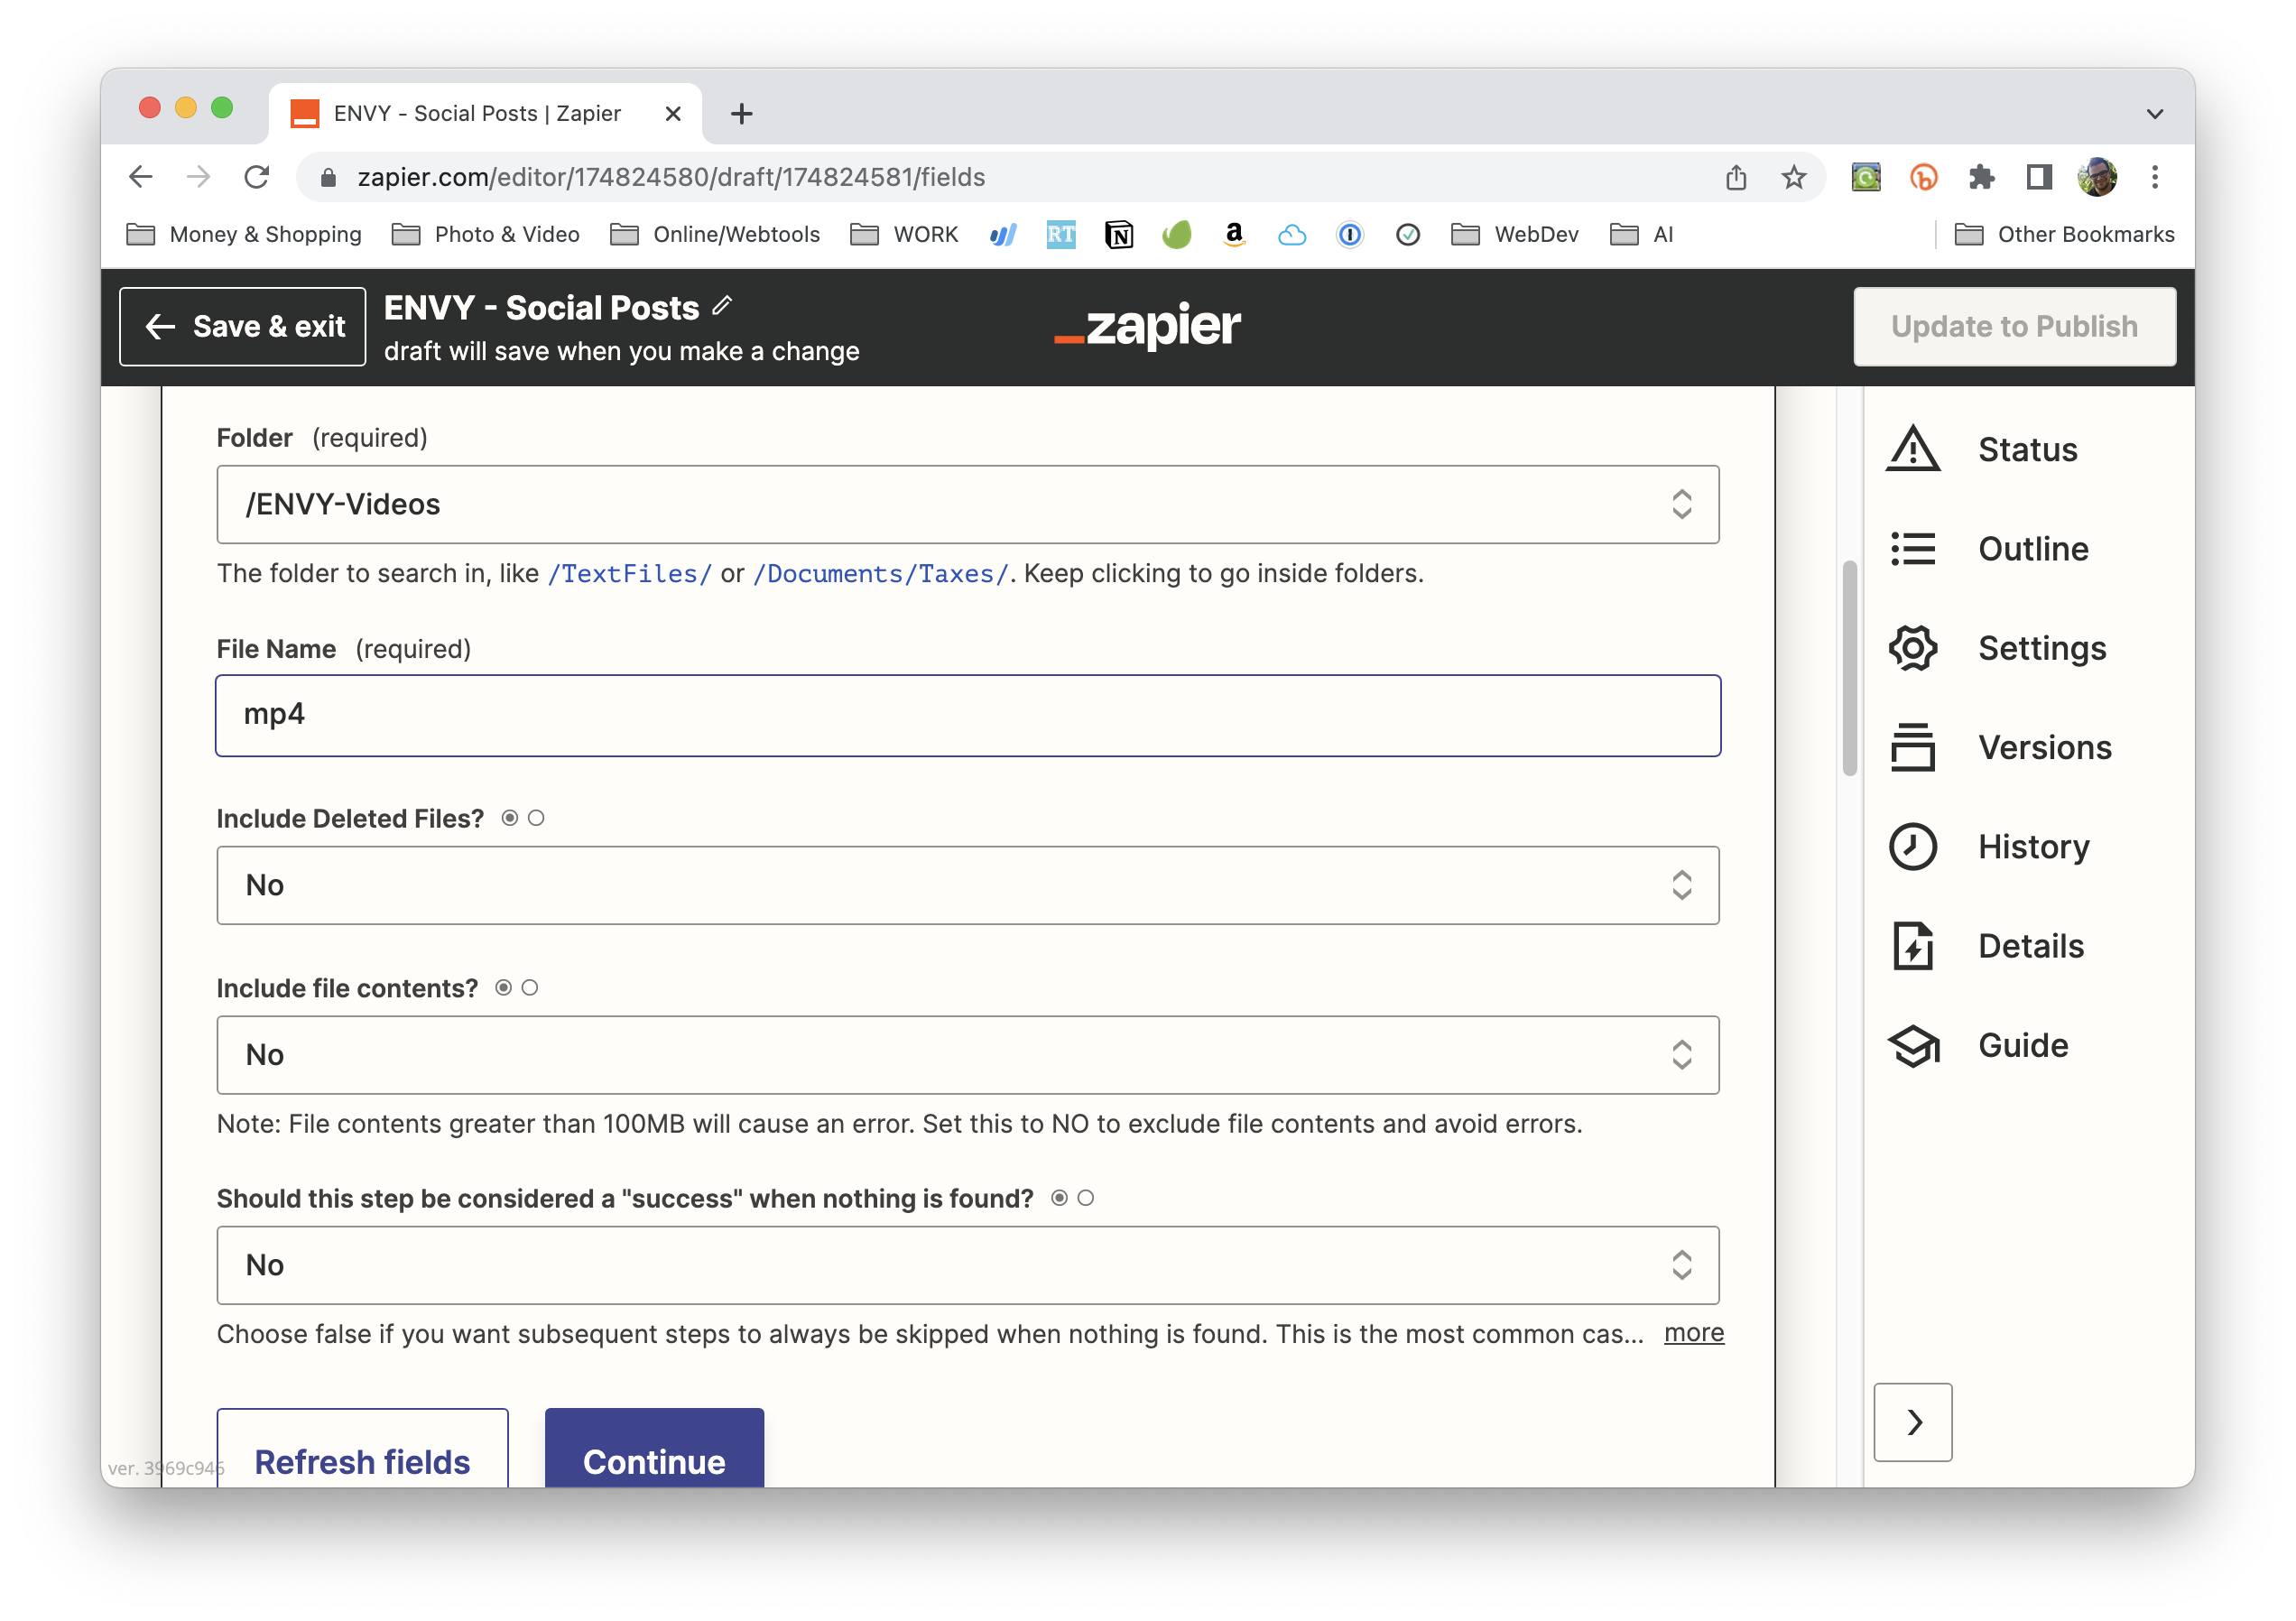
Task: Open the Amazon bookmark
Action: tap(1235, 235)
